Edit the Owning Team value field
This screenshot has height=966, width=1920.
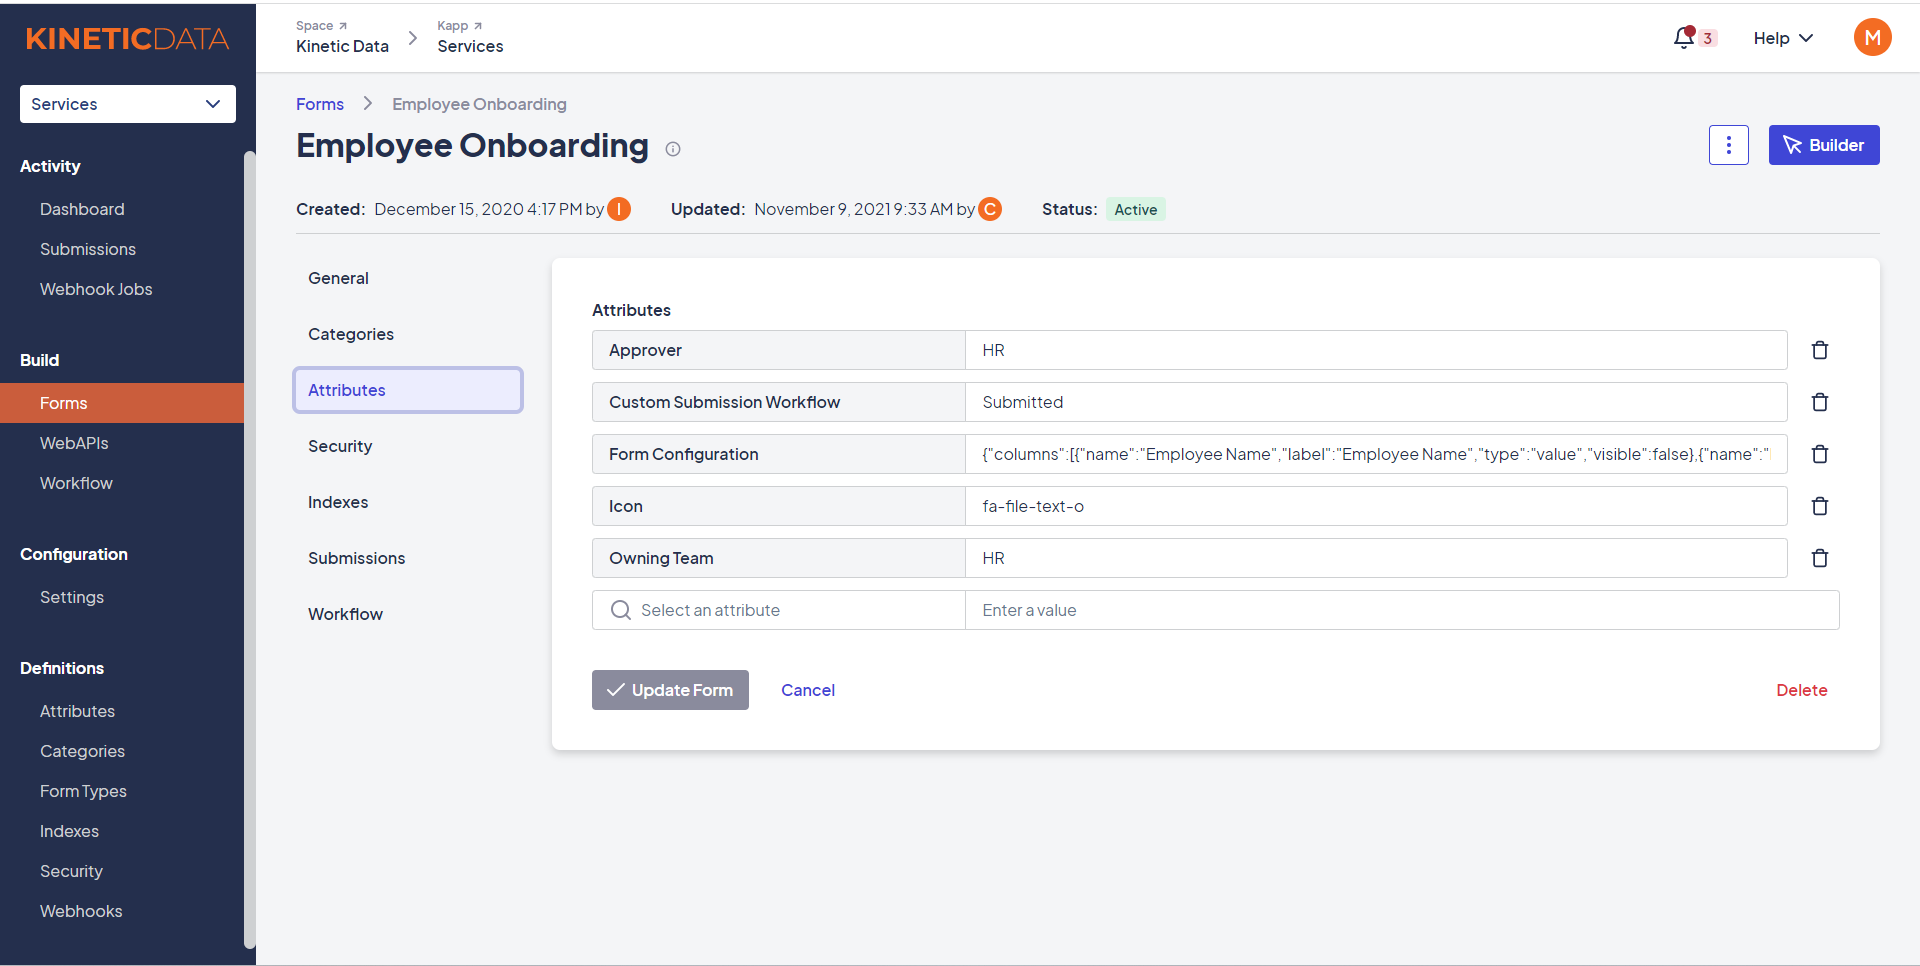pos(1376,558)
